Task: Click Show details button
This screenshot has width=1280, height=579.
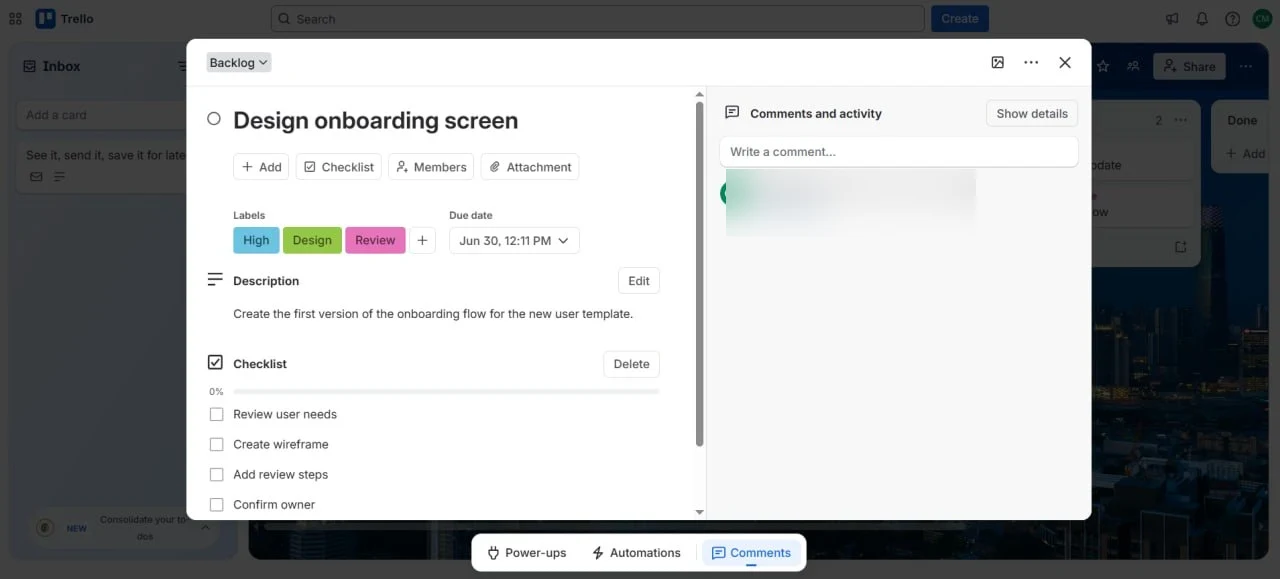Action: (1032, 113)
